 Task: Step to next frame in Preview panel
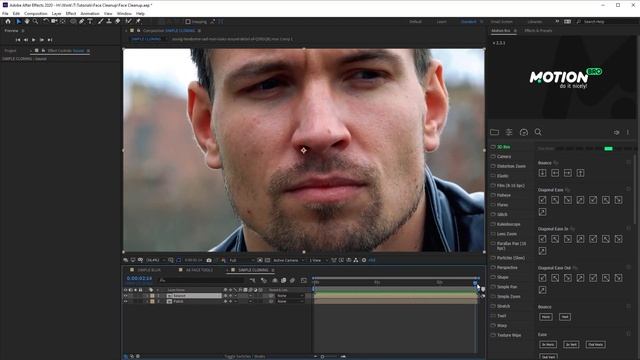point(42,40)
